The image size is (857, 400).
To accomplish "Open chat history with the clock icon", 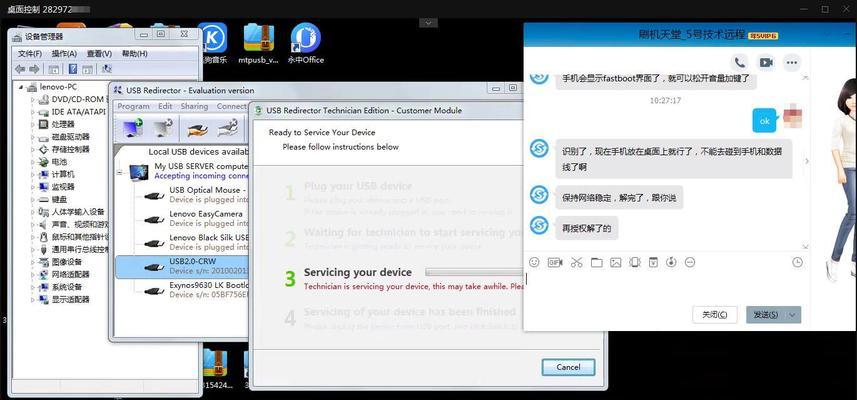I will 797,262.
